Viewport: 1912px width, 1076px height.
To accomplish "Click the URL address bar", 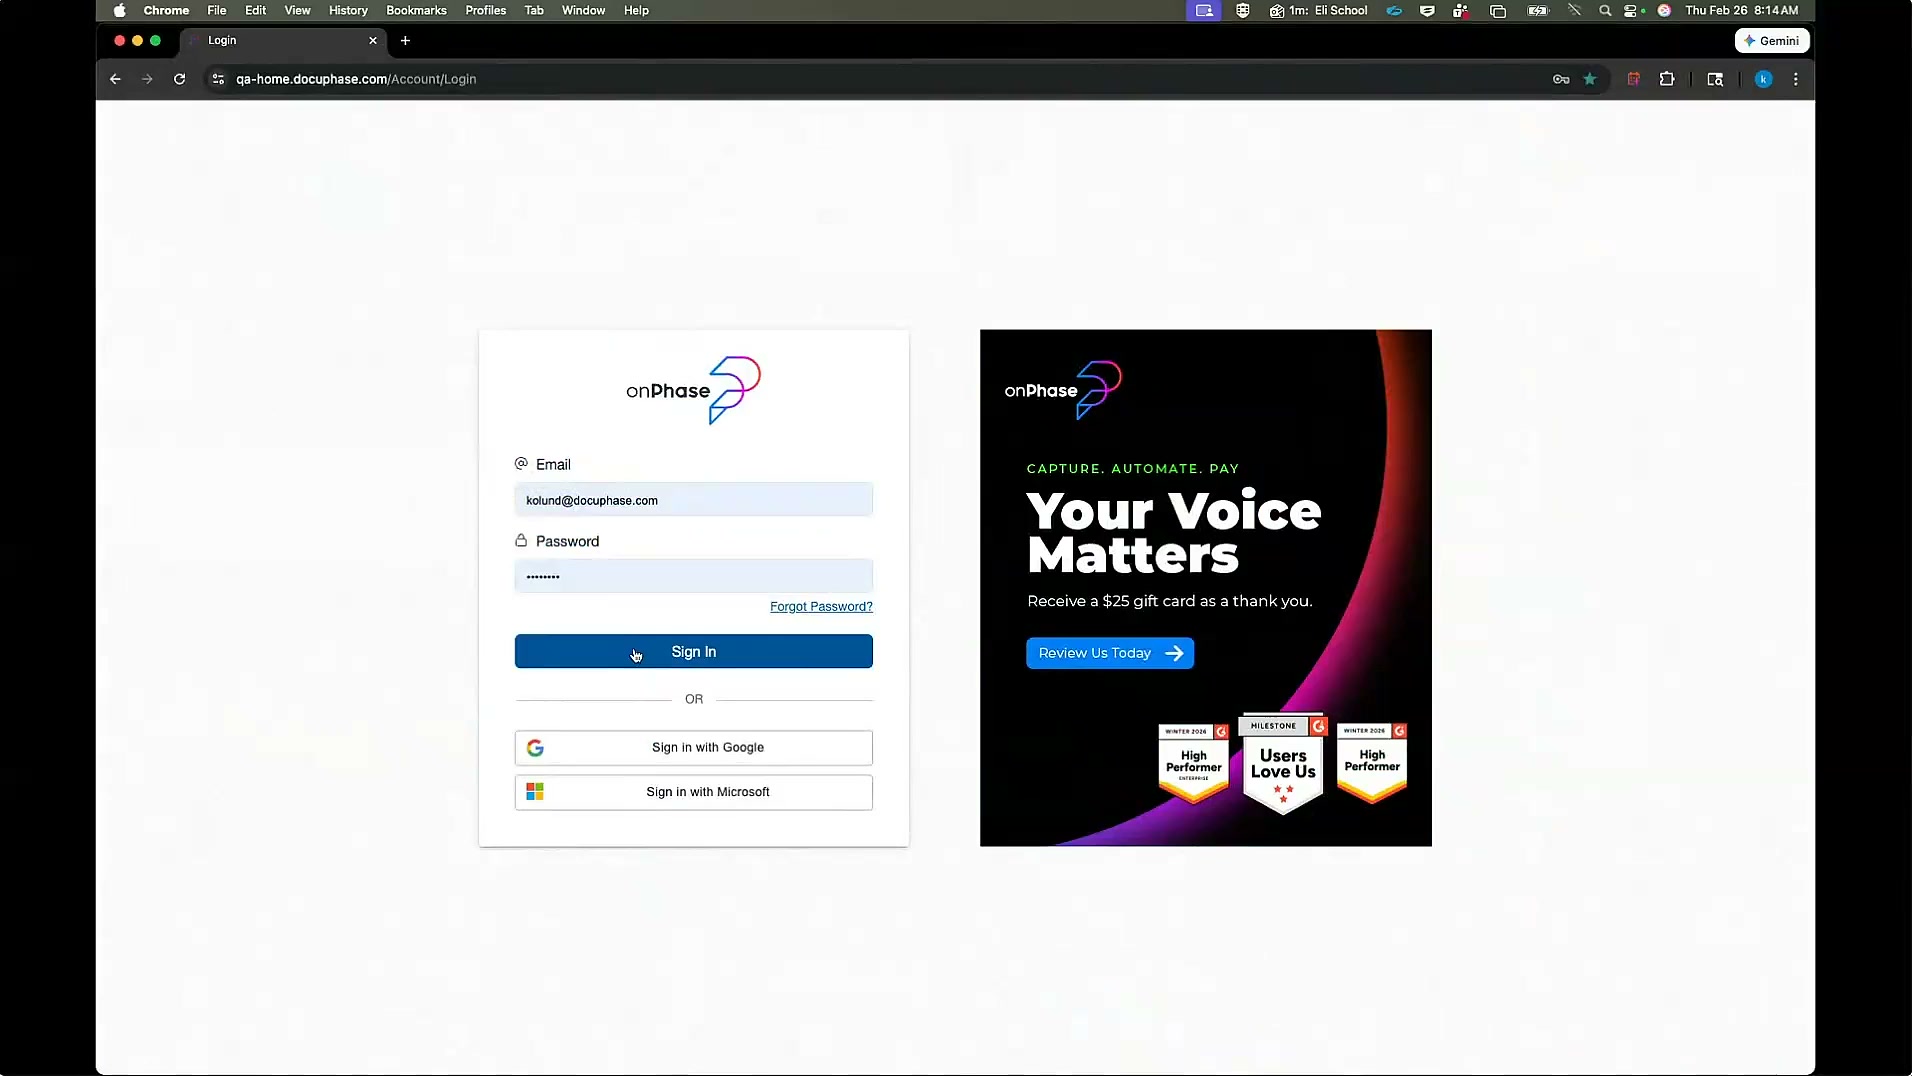I will tap(880, 79).
